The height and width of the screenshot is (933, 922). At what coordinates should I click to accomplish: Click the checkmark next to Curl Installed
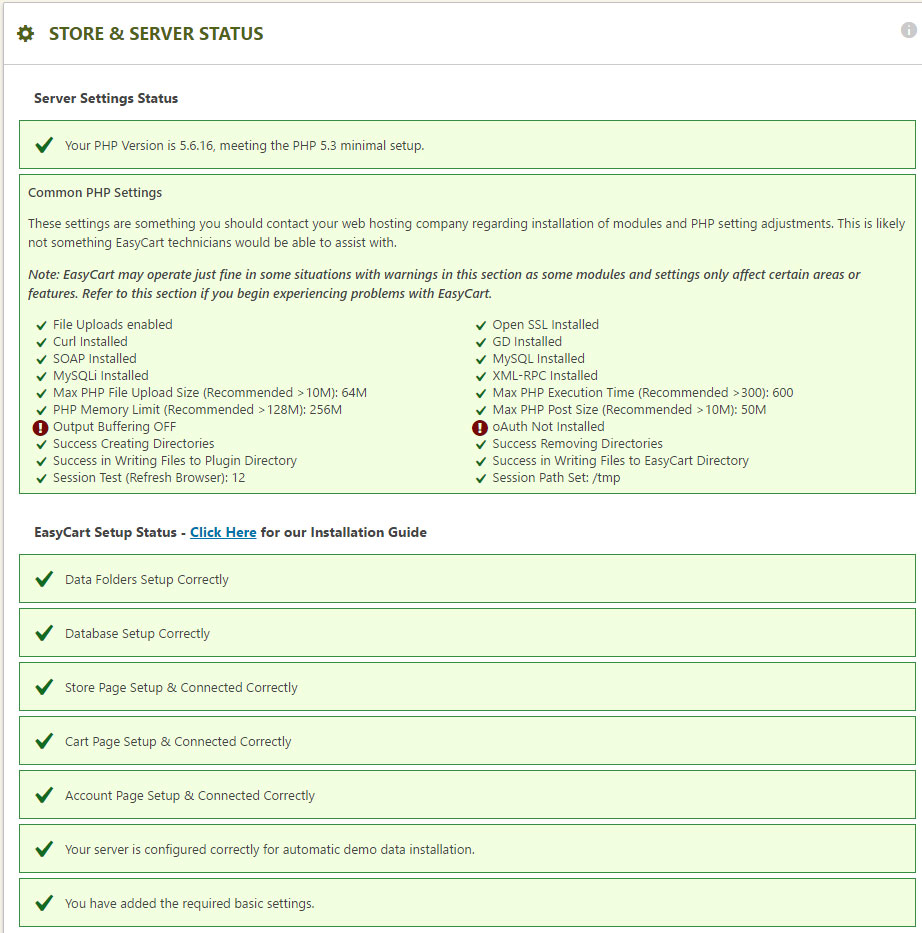[x=42, y=343]
